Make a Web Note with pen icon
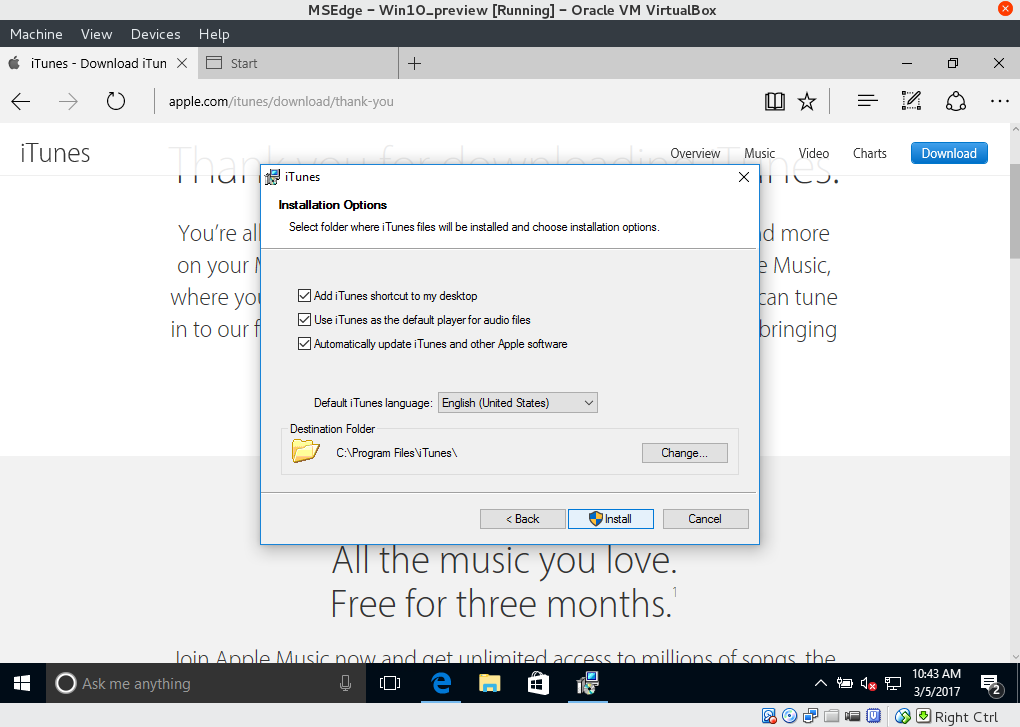This screenshot has width=1020, height=727. click(911, 101)
